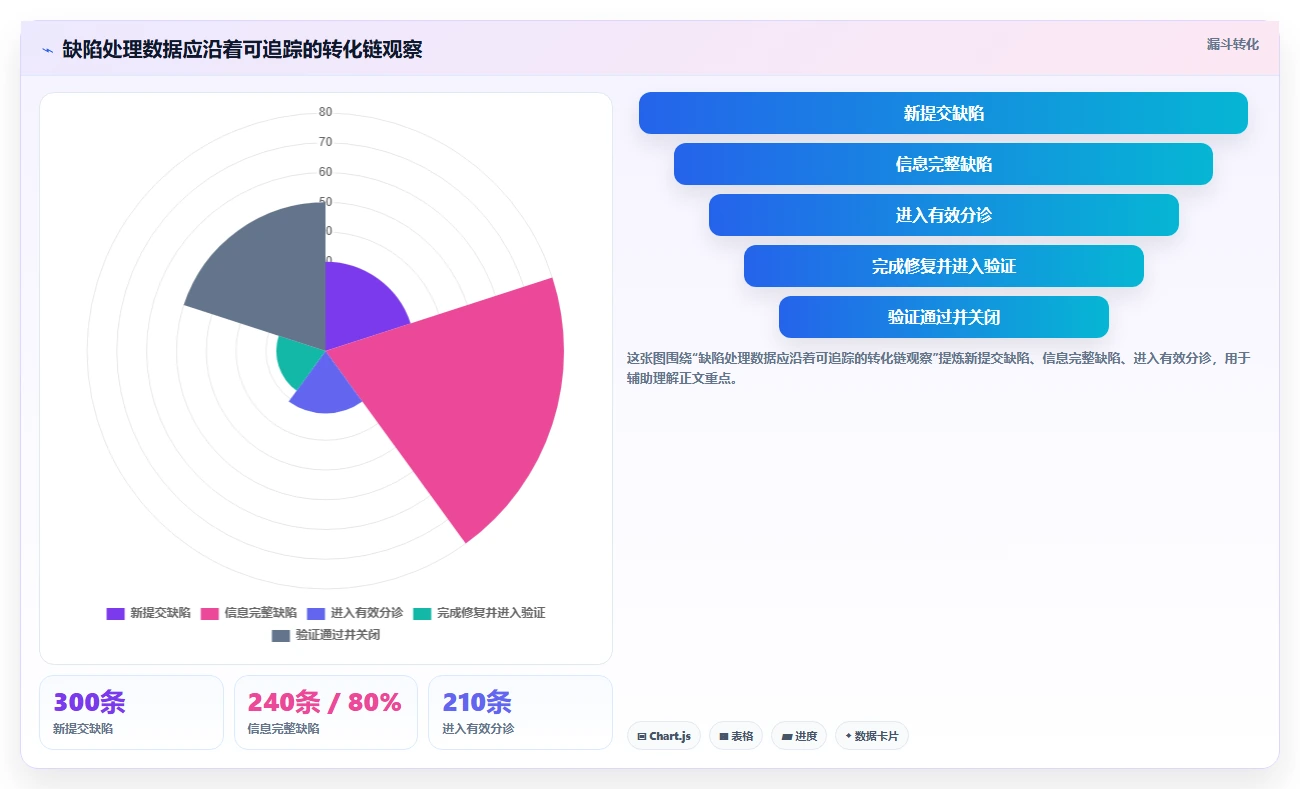Select the 完成修复并进入验证 funnel bar
The height and width of the screenshot is (789, 1300).
(x=943, y=266)
